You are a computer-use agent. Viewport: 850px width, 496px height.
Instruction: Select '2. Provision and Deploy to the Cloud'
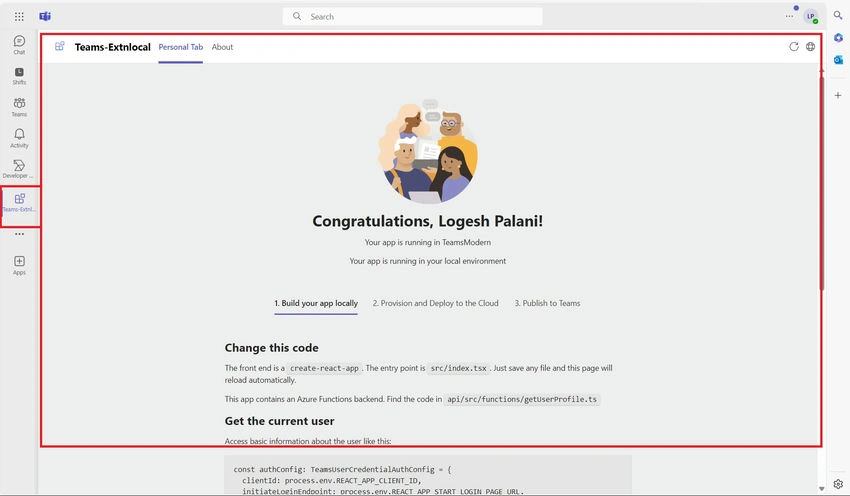pyautogui.click(x=435, y=304)
